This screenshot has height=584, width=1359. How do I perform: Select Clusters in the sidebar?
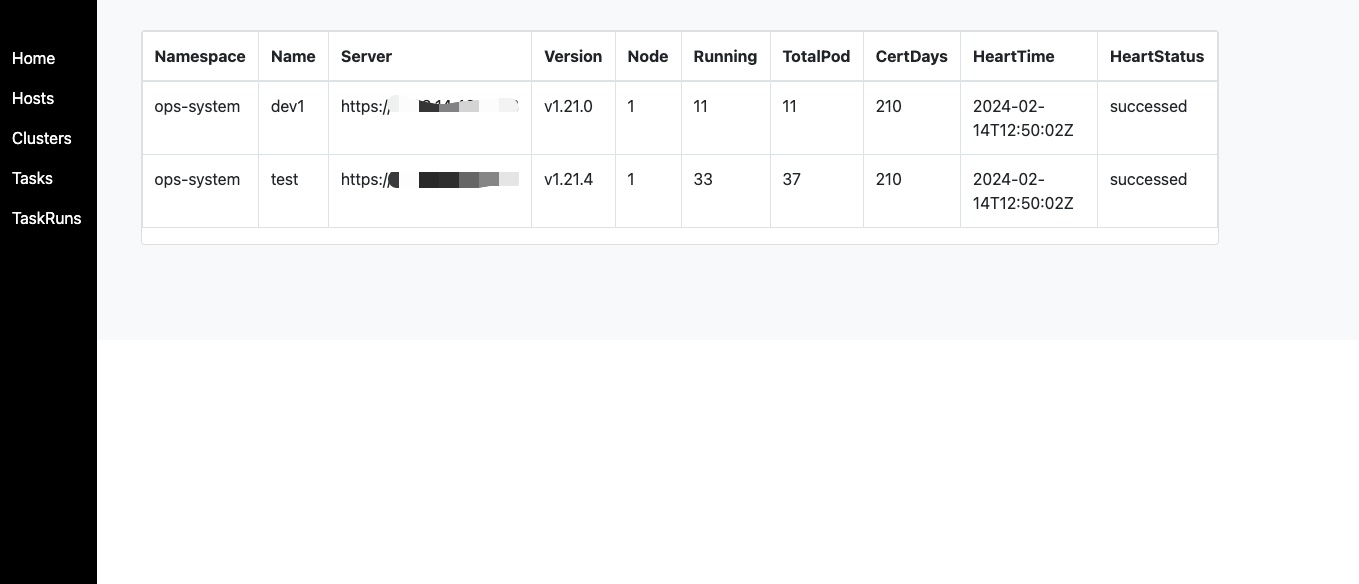tap(41, 138)
